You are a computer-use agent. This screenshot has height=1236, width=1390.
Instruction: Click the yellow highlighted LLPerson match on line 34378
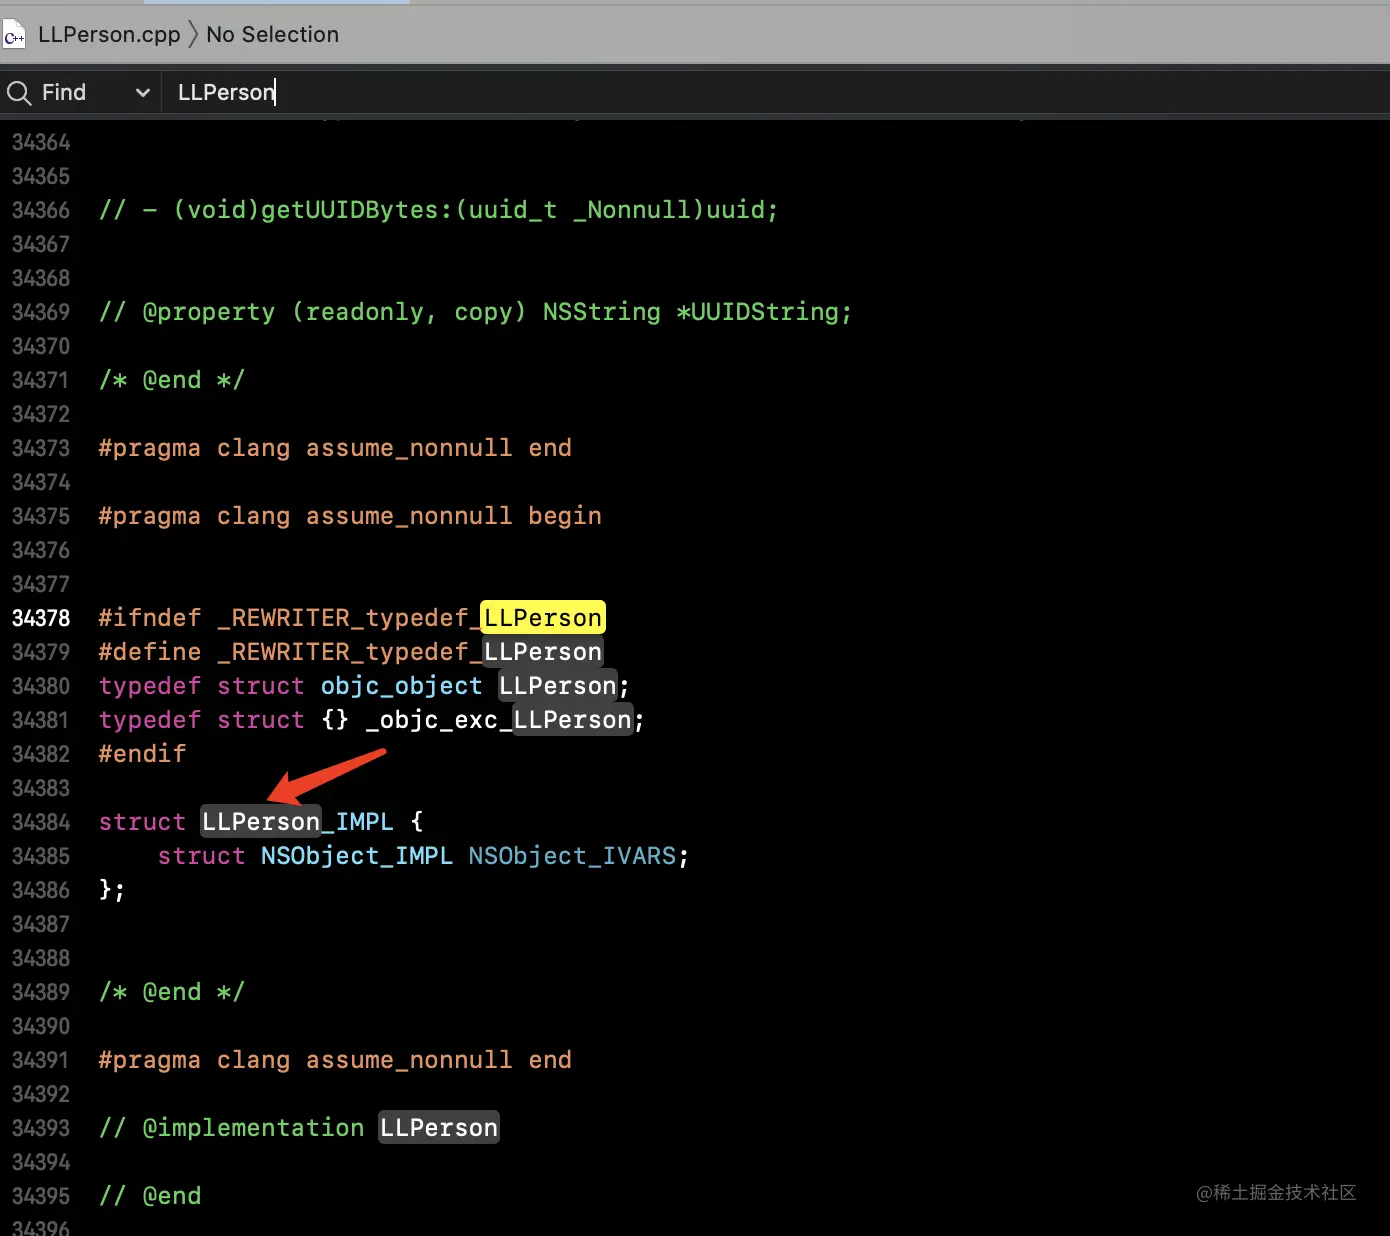coord(543,618)
